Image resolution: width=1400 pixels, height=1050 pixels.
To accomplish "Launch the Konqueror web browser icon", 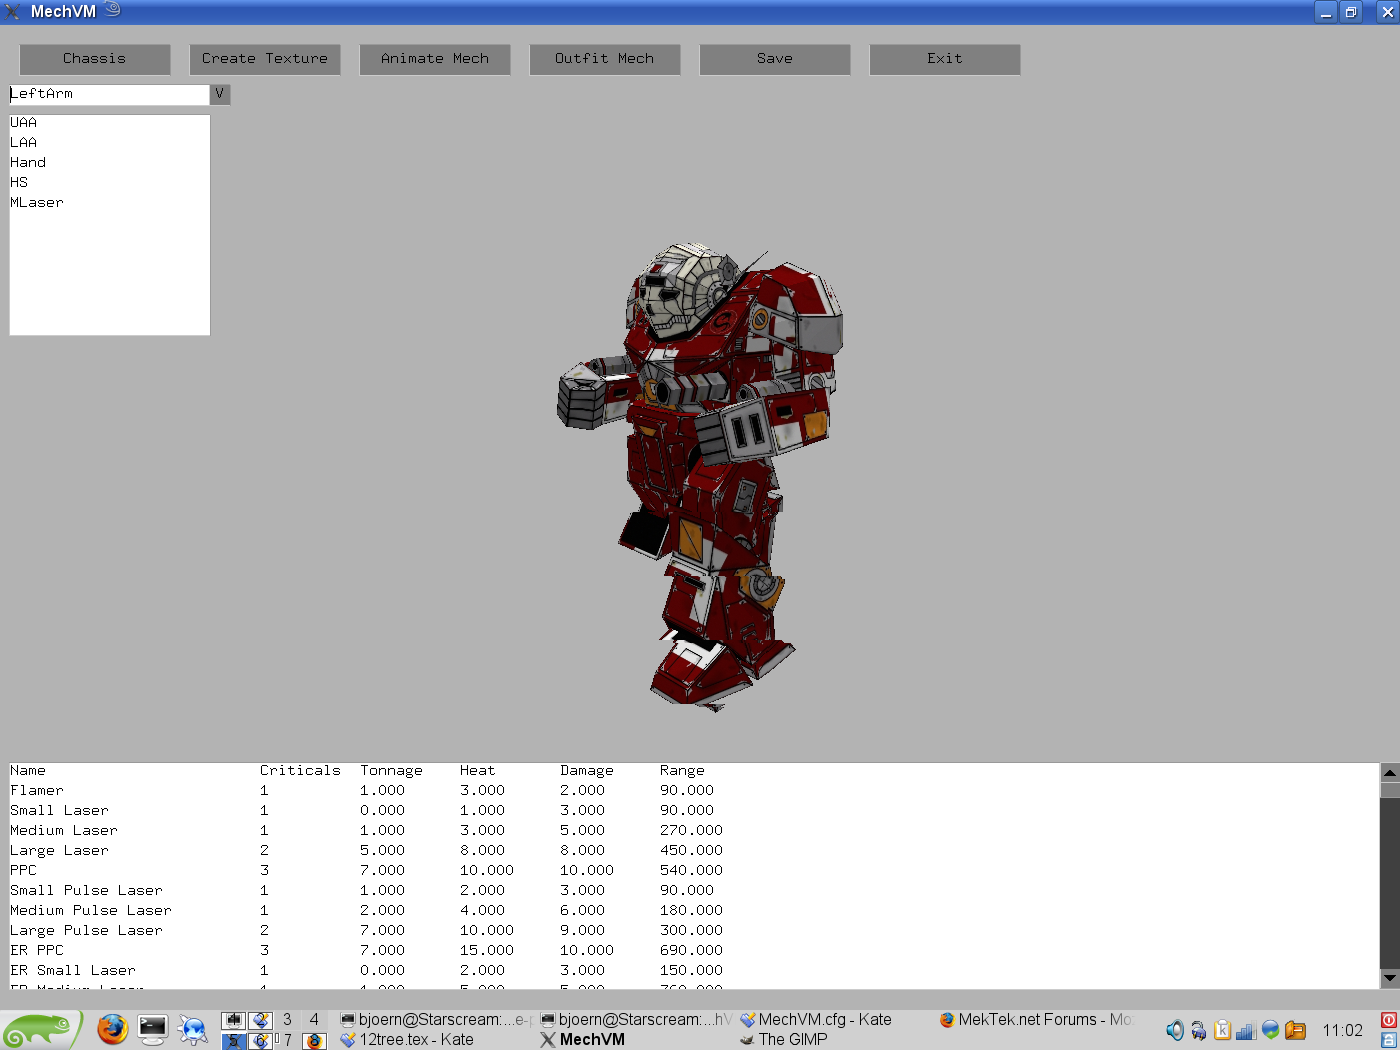I will [192, 1030].
